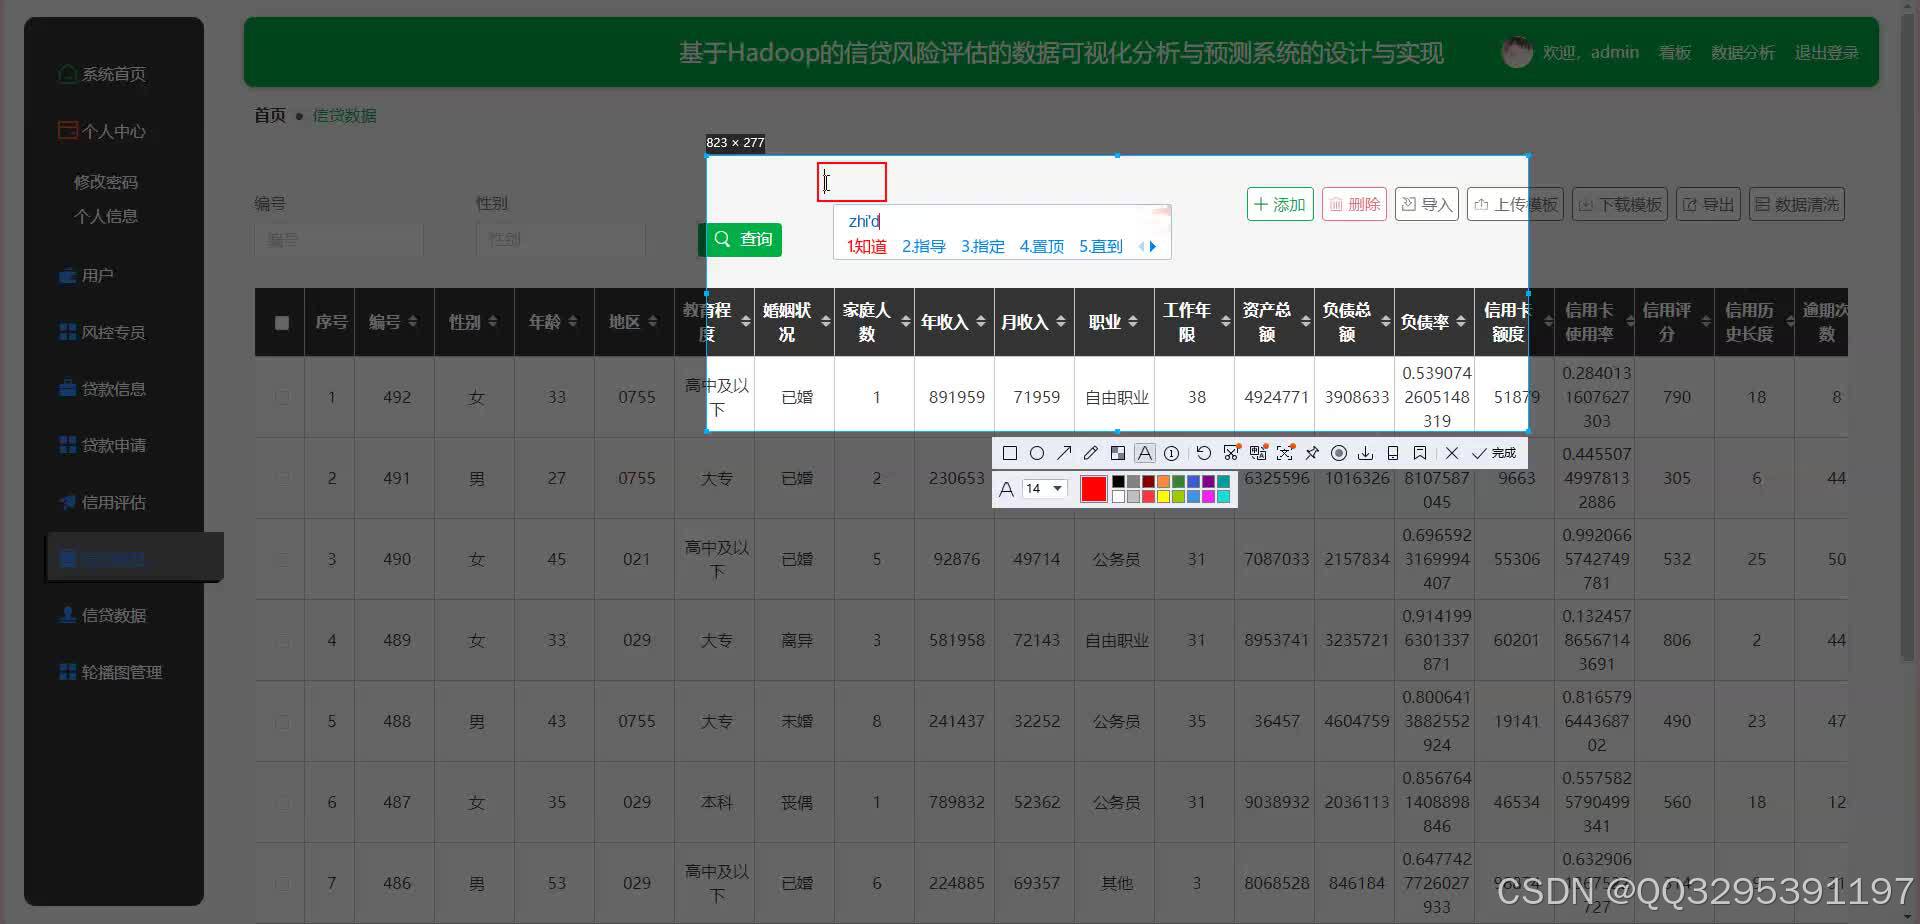
Task: Click the sort arrows on 年龄 column
Action: 571,322
